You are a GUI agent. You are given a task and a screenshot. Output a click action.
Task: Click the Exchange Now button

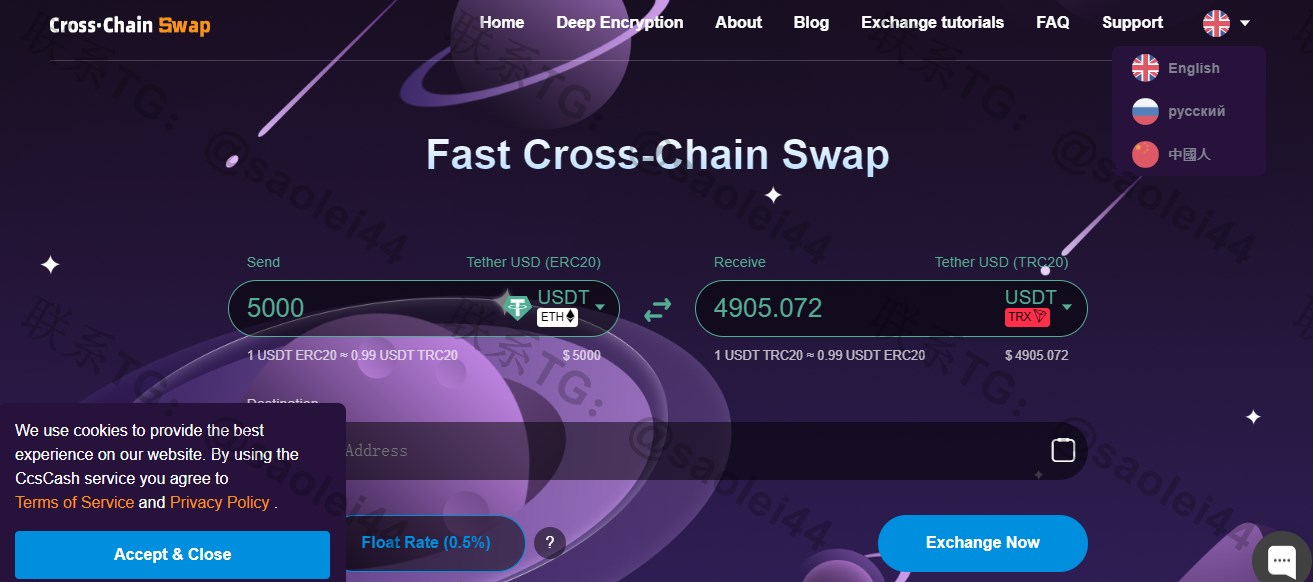982,543
